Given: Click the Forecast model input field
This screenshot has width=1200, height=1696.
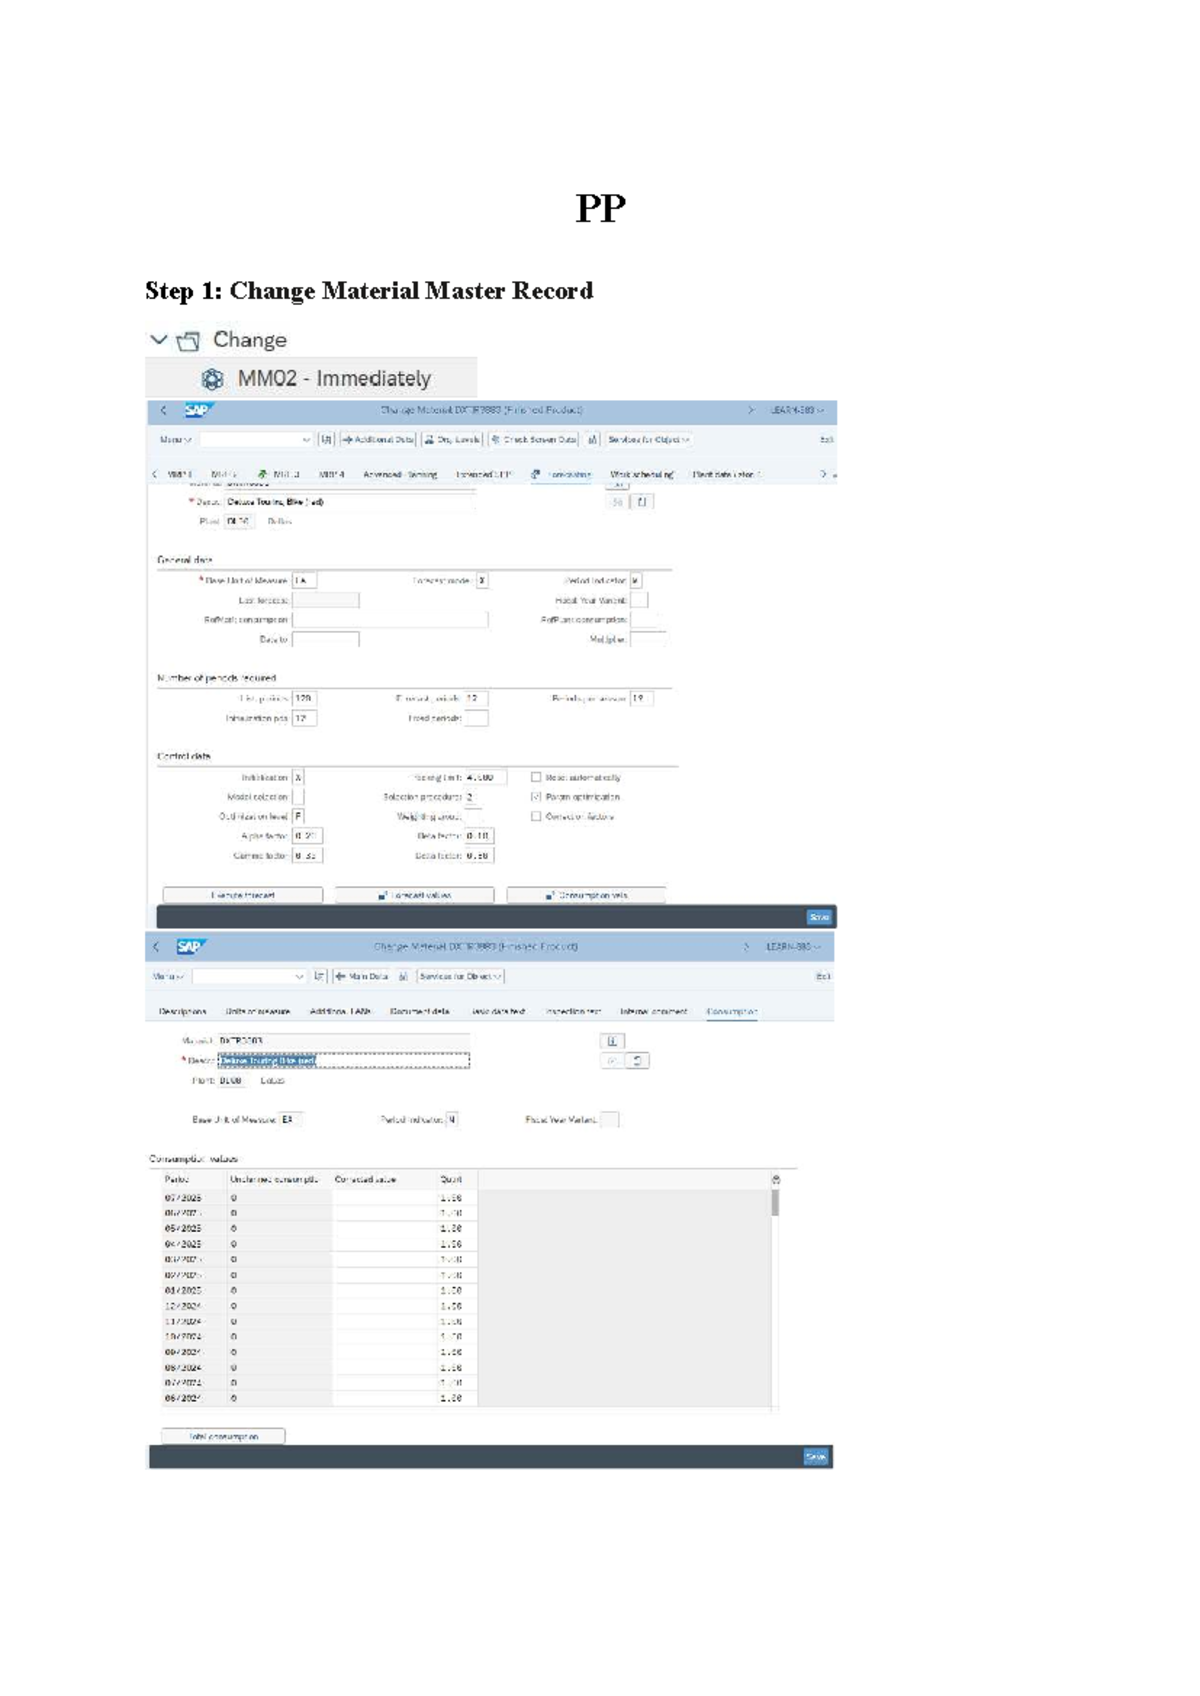Looking at the screenshot, I should pos(482,581).
